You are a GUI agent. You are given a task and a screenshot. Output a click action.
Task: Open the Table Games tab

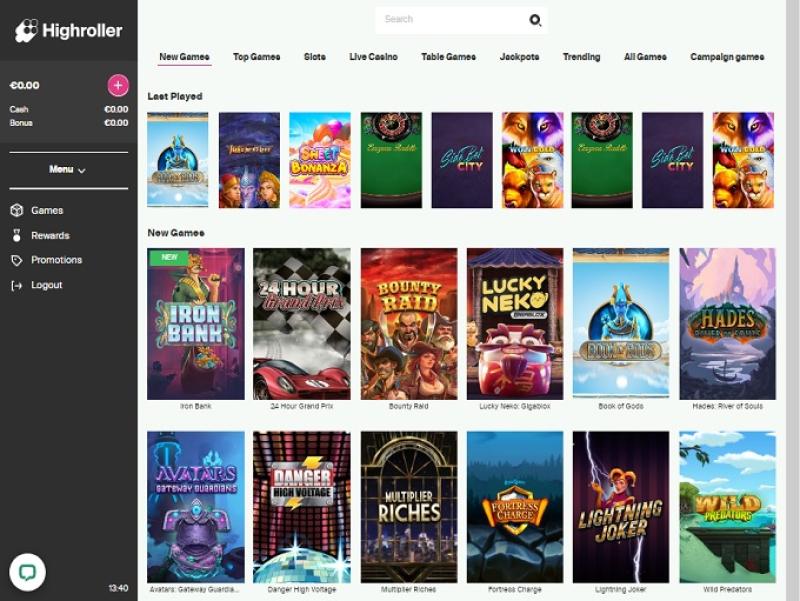click(448, 57)
